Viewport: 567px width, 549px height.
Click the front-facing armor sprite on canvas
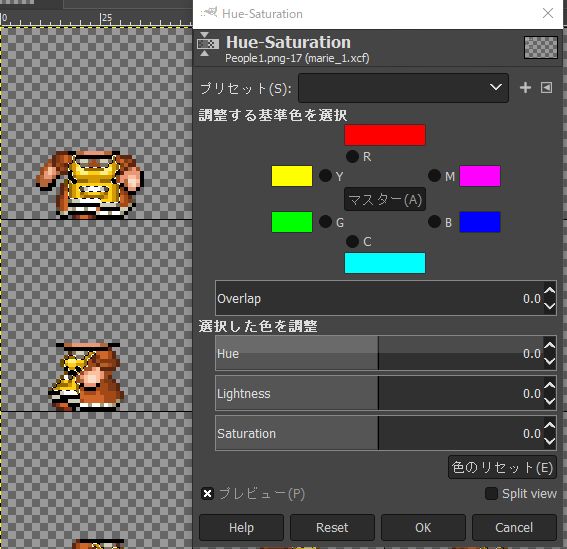click(90, 184)
